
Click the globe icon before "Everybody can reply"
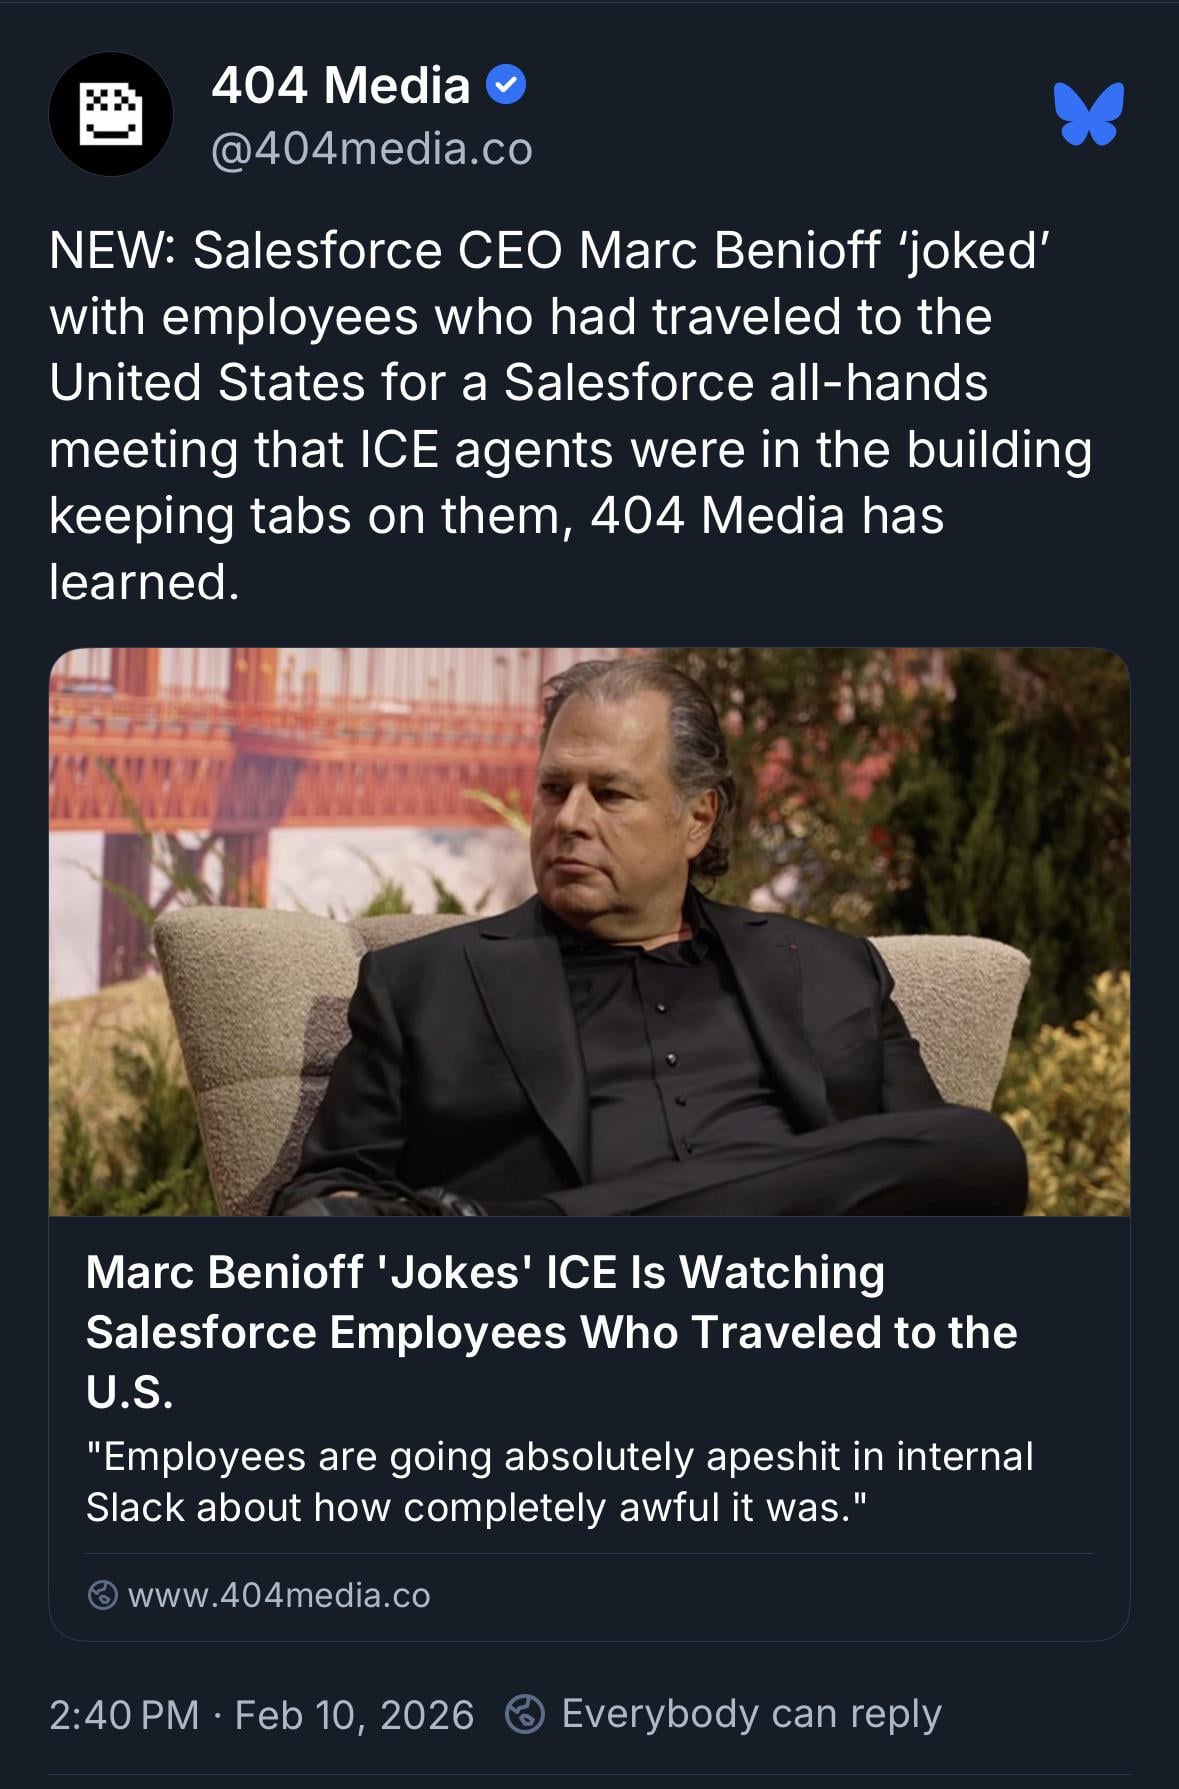525,1714
